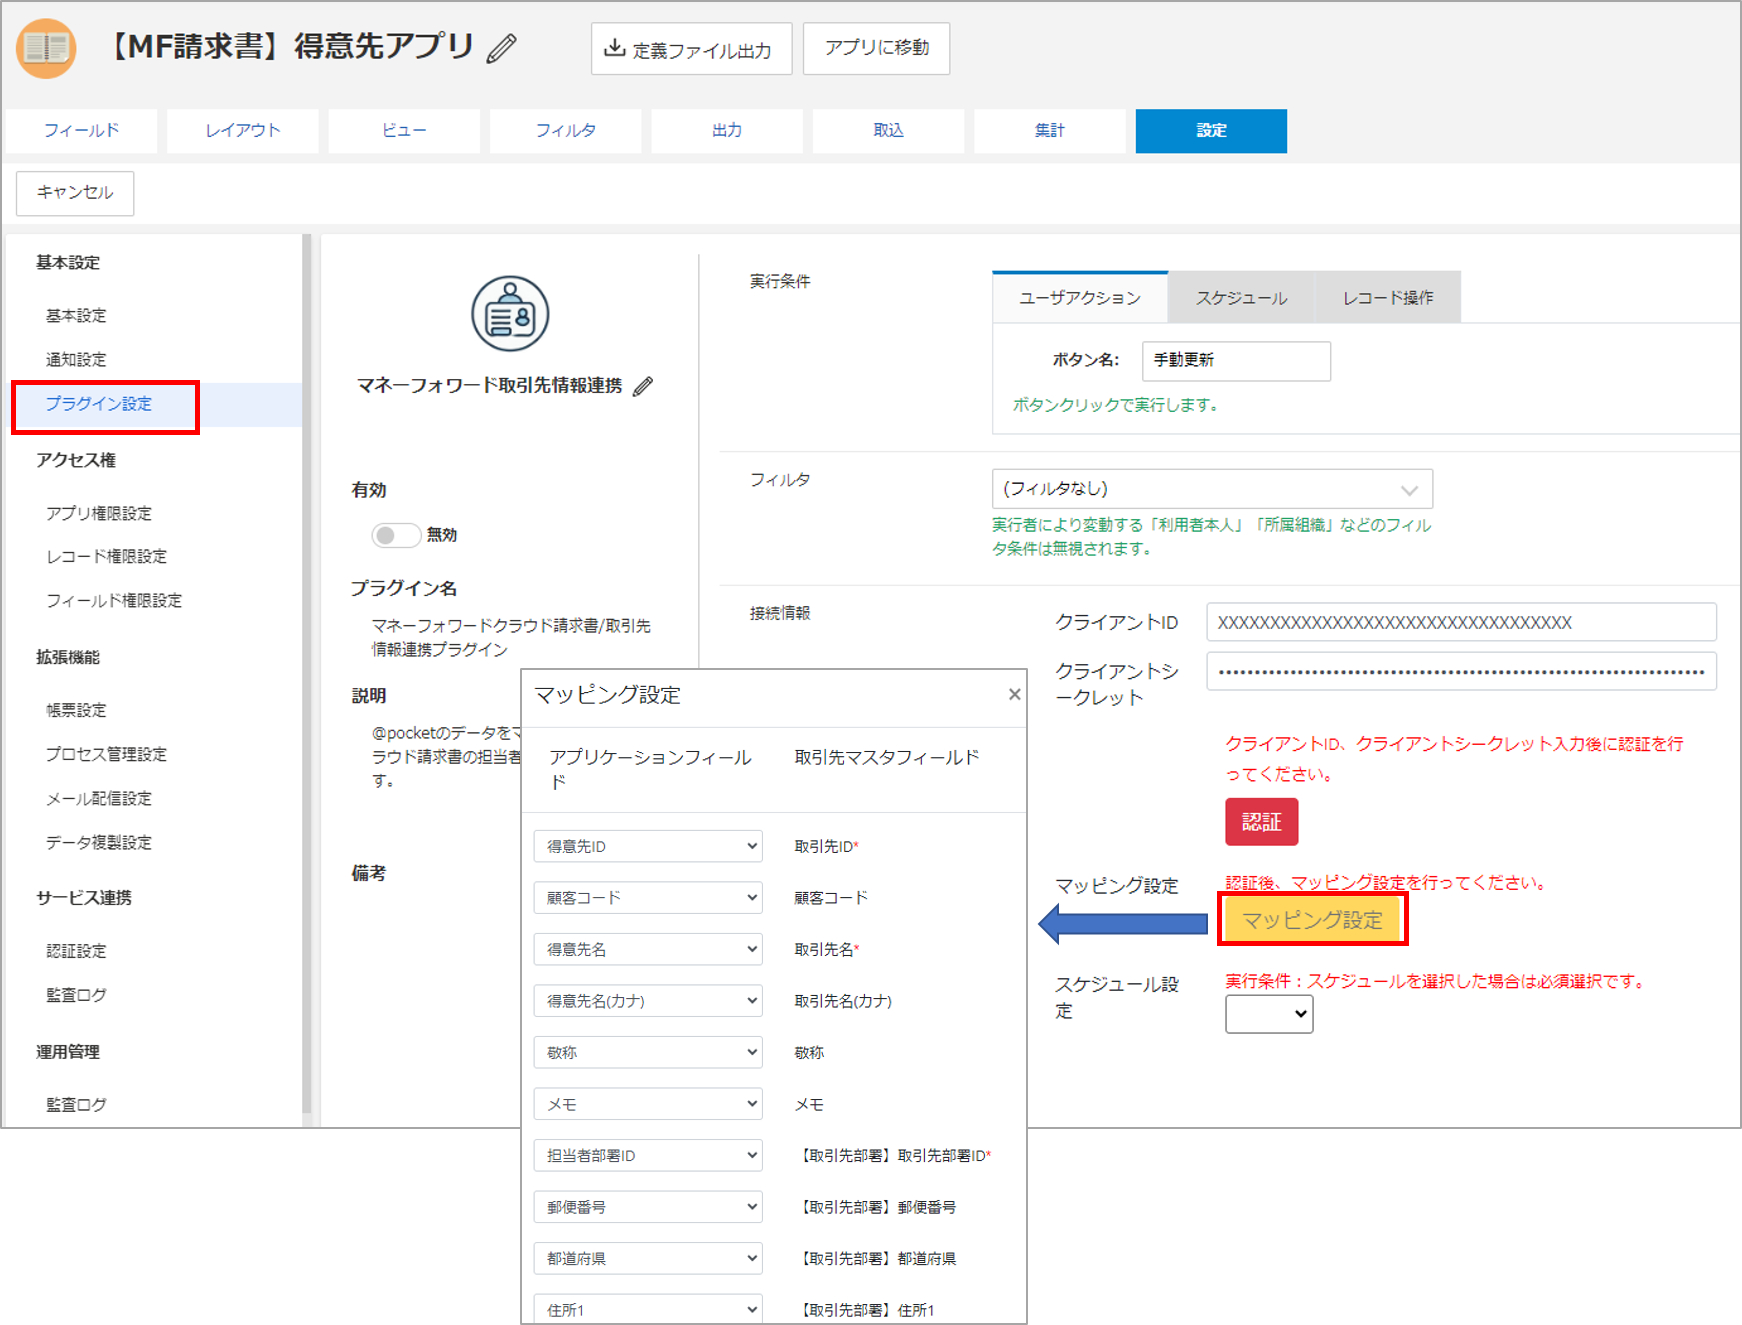Click the アプリに移動 button
Image resolution: width=1742 pixels, height=1325 pixels.
pos(876,48)
